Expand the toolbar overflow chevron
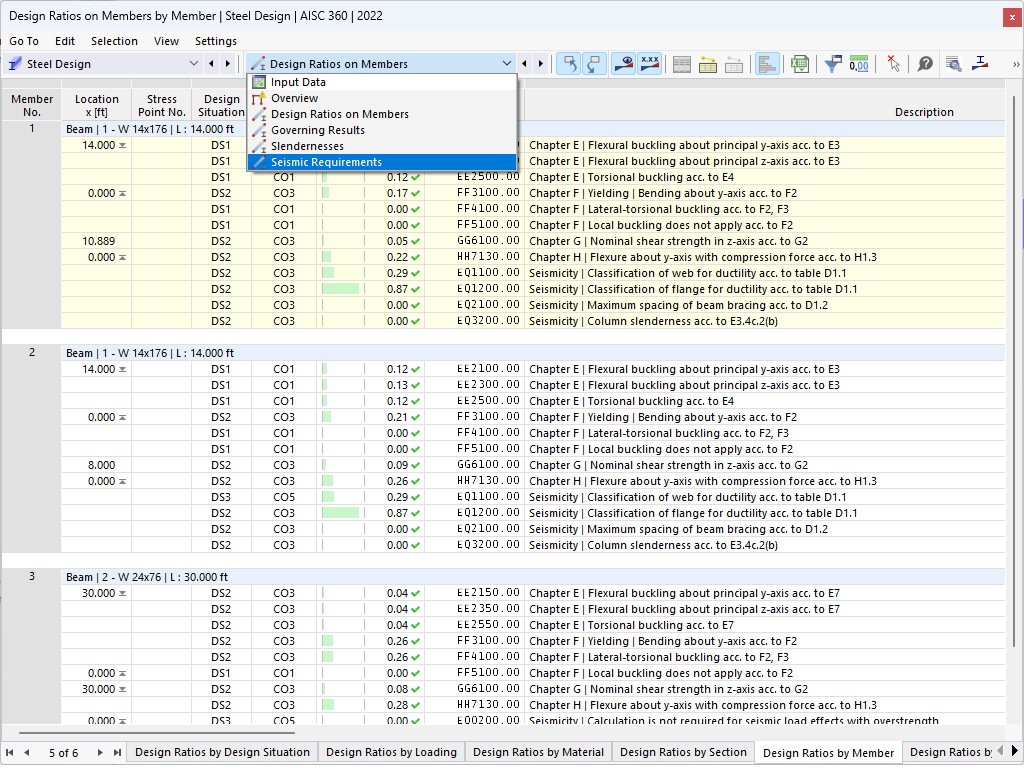The width and height of the screenshot is (1024, 768). (x=1016, y=64)
